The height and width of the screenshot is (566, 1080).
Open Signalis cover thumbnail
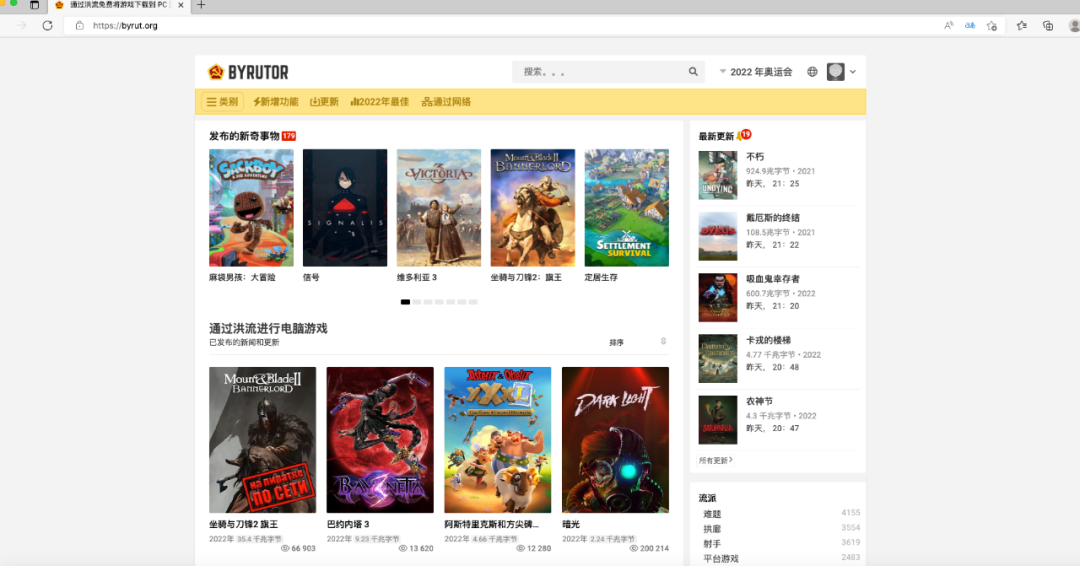coord(345,208)
